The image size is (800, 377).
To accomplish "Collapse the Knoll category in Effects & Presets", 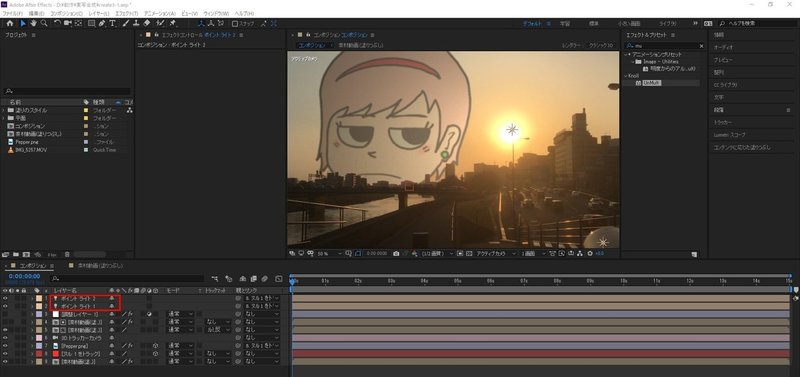I will tap(626, 76).
